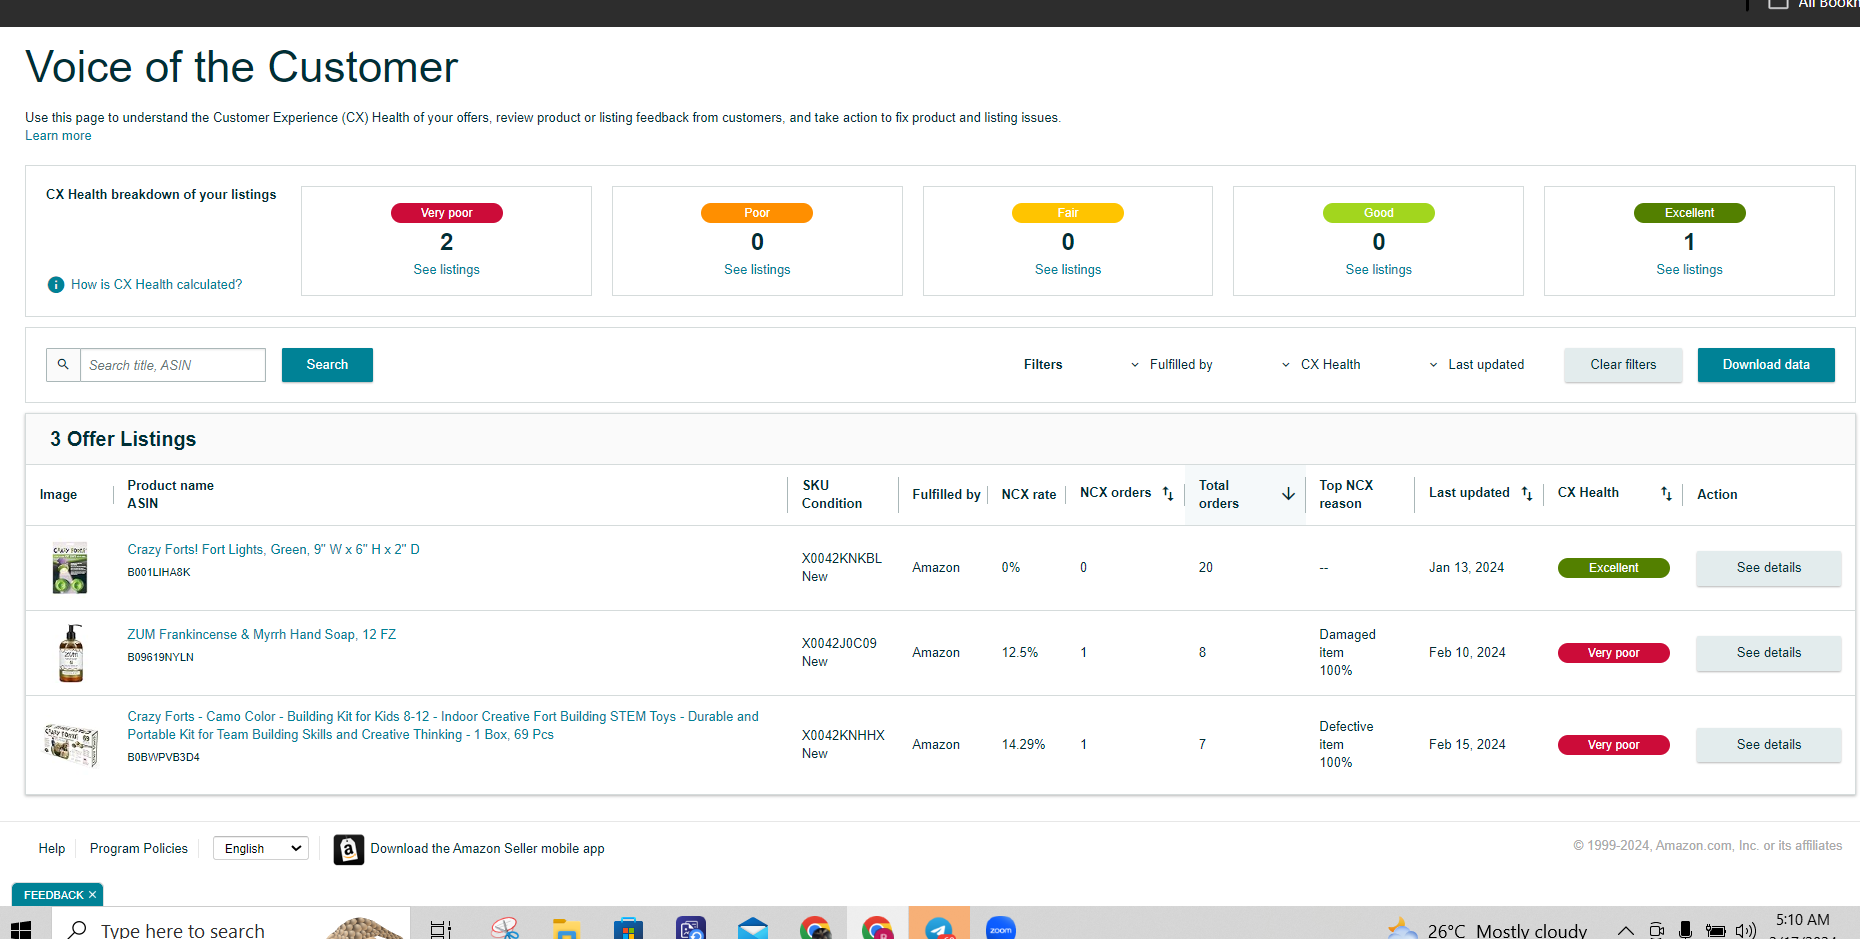The image size is (1860, 939).
Task: Click the Excellent badge in the Fort Lights row
Action: point(1613,568)
